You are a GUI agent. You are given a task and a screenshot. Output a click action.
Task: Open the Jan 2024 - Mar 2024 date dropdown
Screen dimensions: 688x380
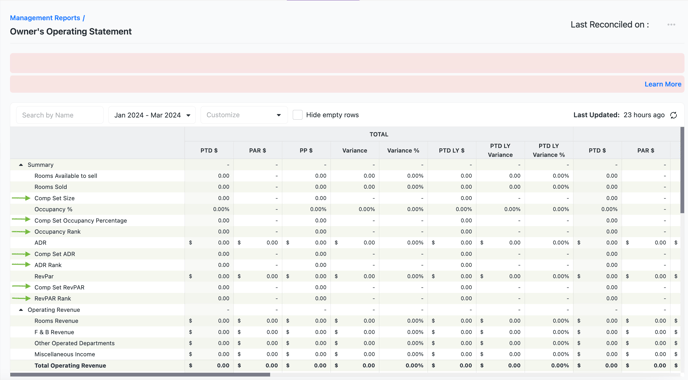coord(152,115)
